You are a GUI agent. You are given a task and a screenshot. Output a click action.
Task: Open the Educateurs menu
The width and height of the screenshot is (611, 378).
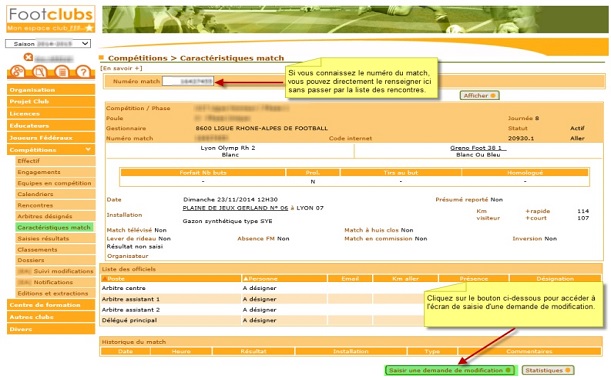[51, 125]
